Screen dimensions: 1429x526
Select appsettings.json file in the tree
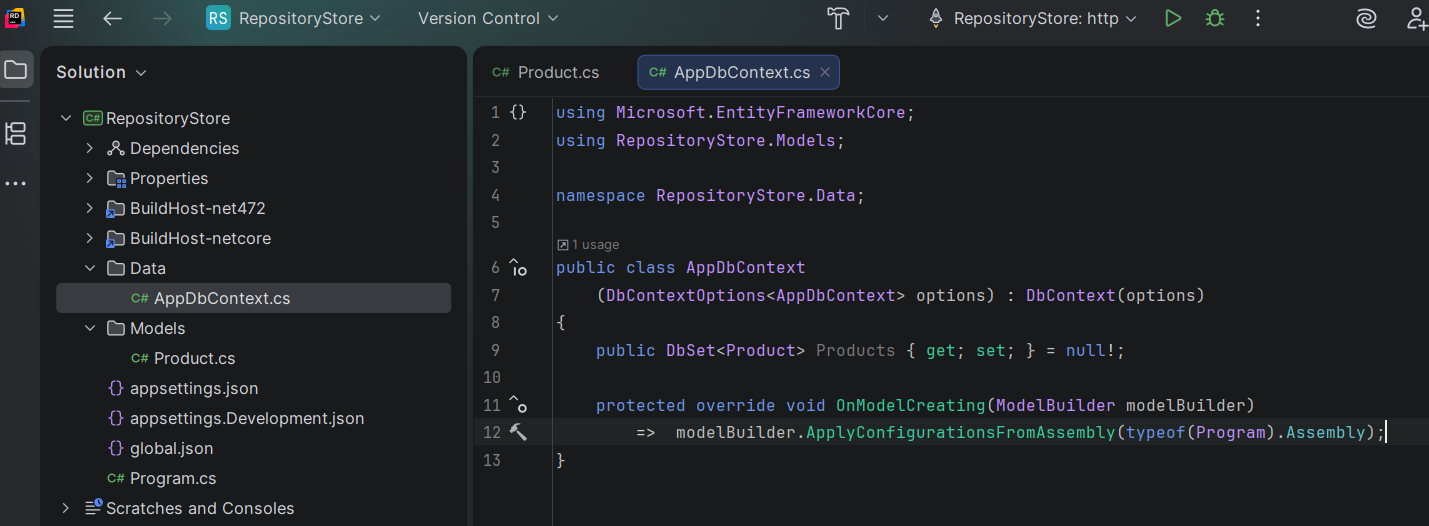pos(194,388)
